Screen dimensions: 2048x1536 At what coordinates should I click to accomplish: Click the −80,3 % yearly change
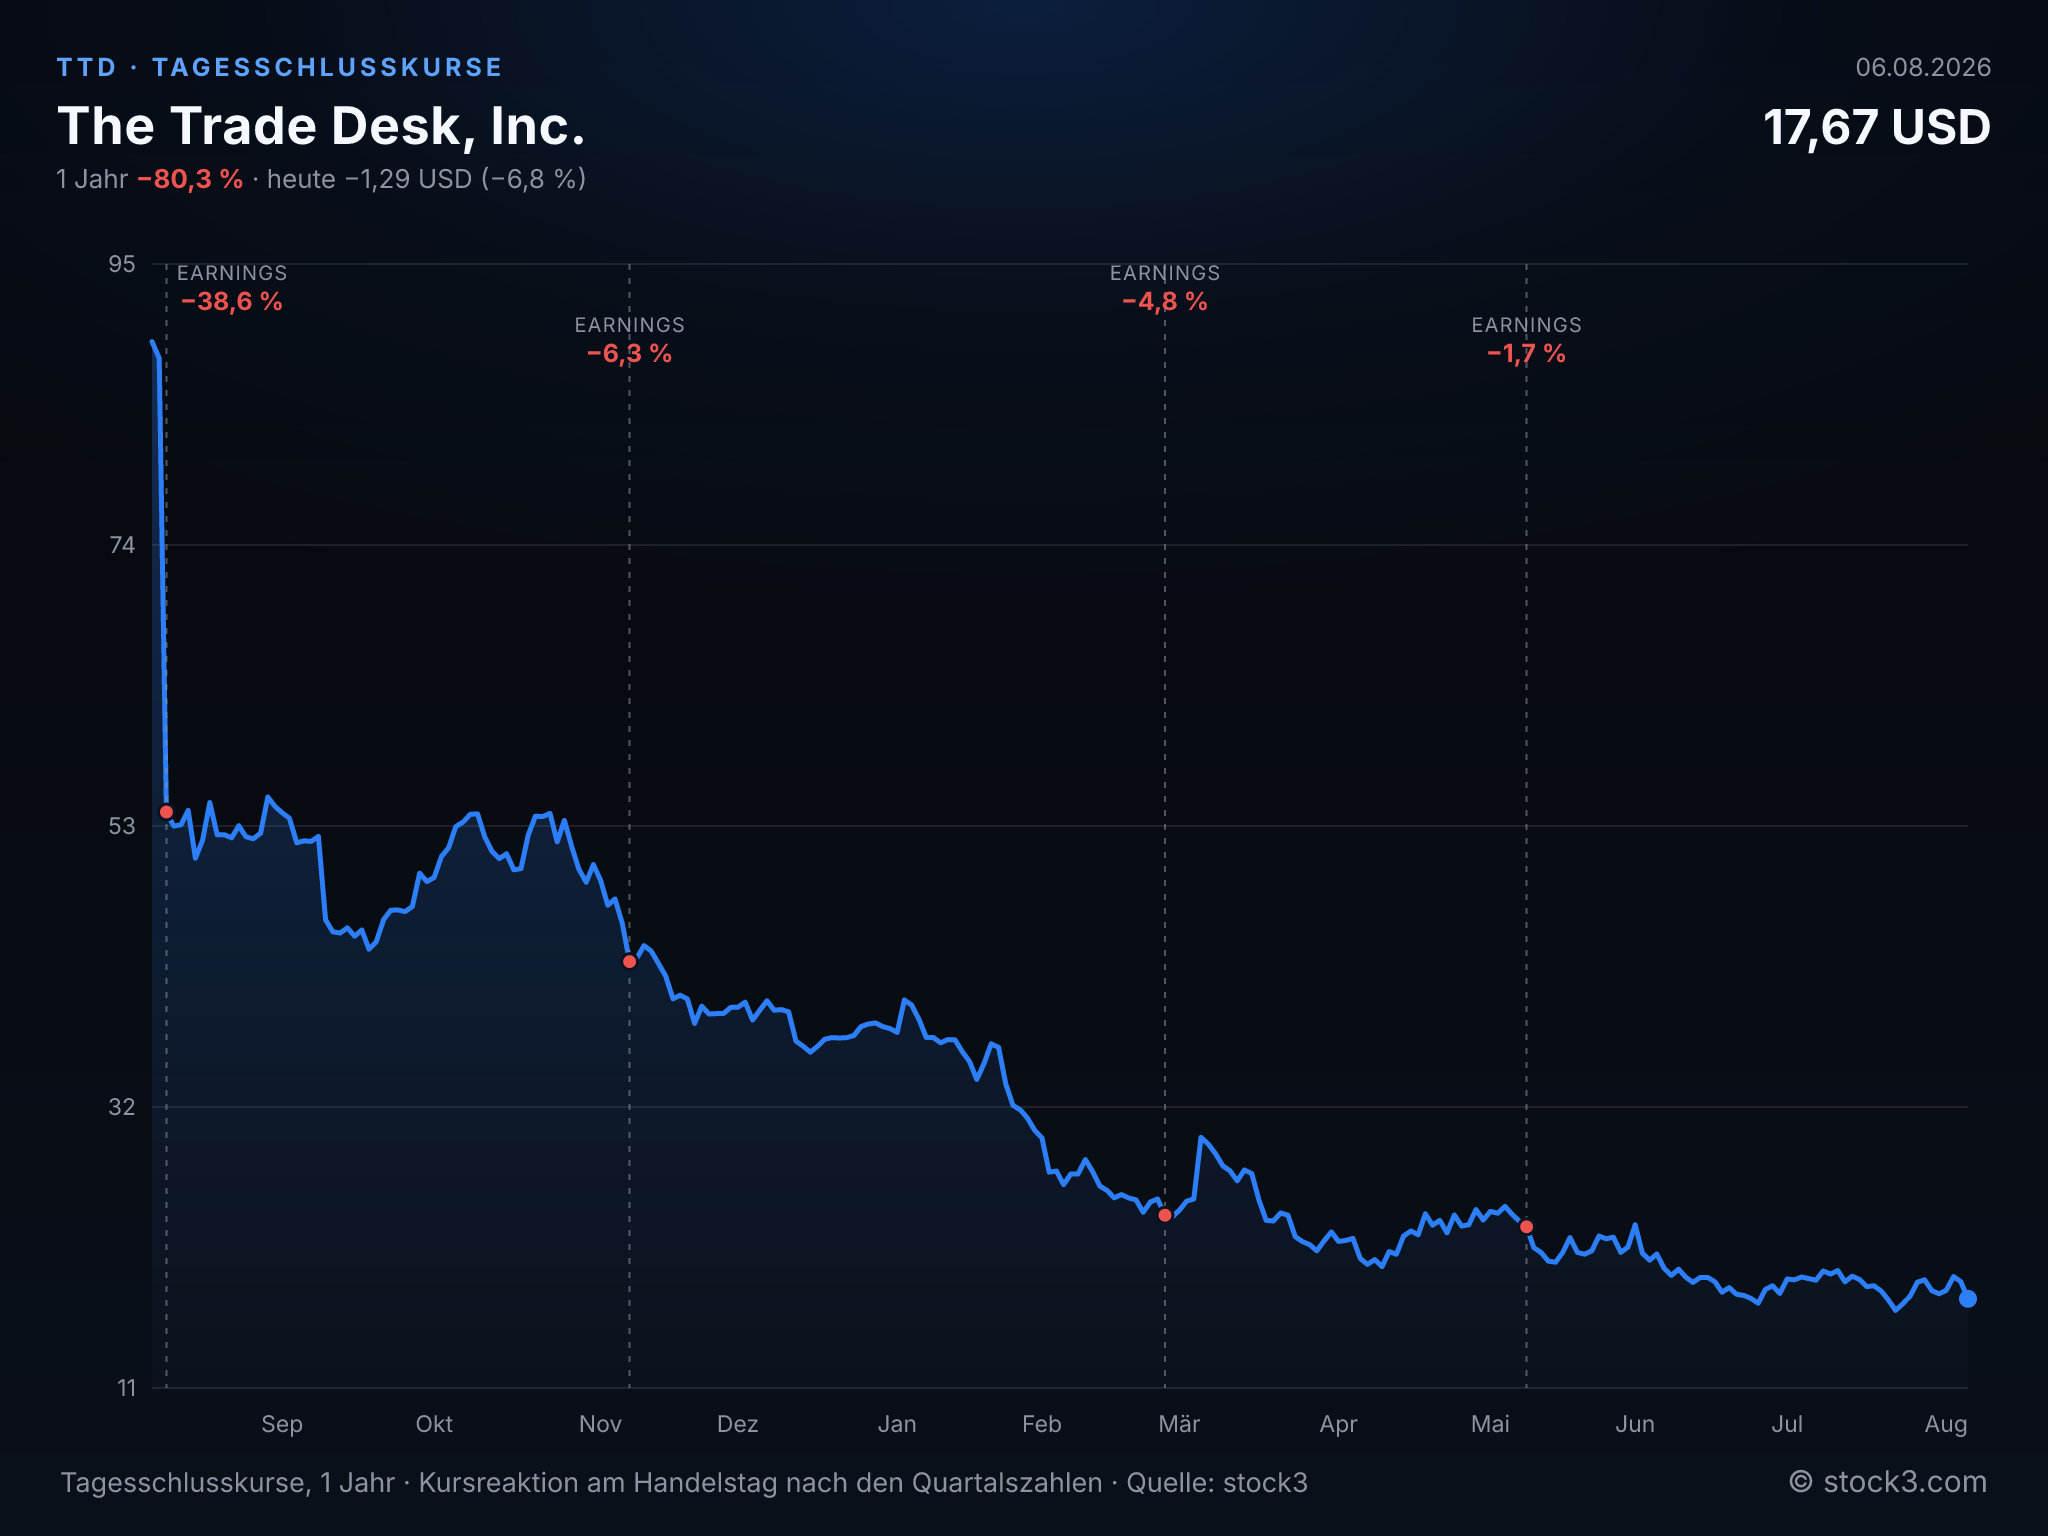[x=190, y=179]
